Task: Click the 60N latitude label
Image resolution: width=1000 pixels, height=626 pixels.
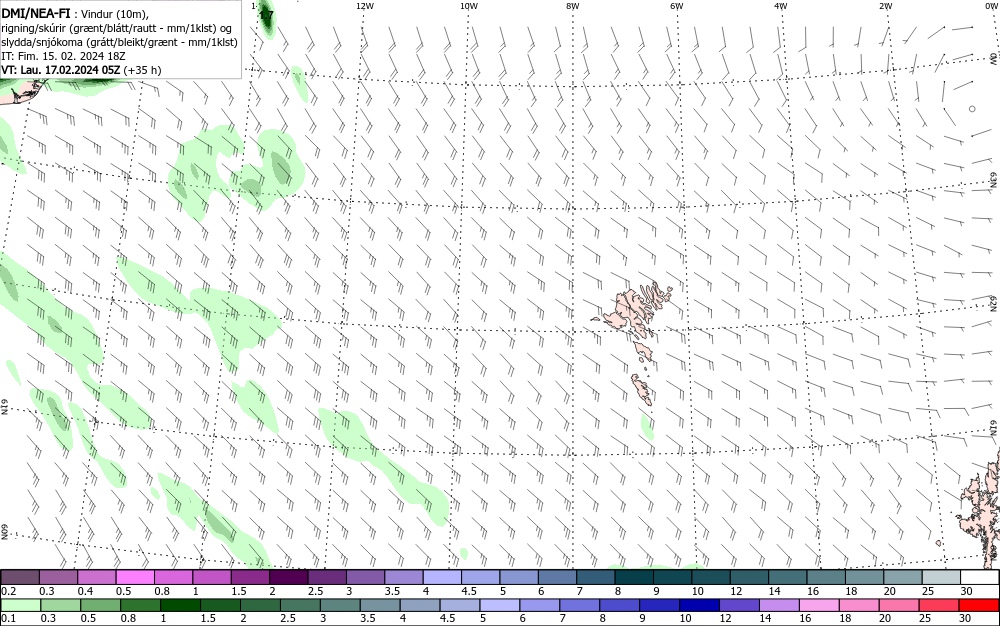Action: [x=4, y=532]
